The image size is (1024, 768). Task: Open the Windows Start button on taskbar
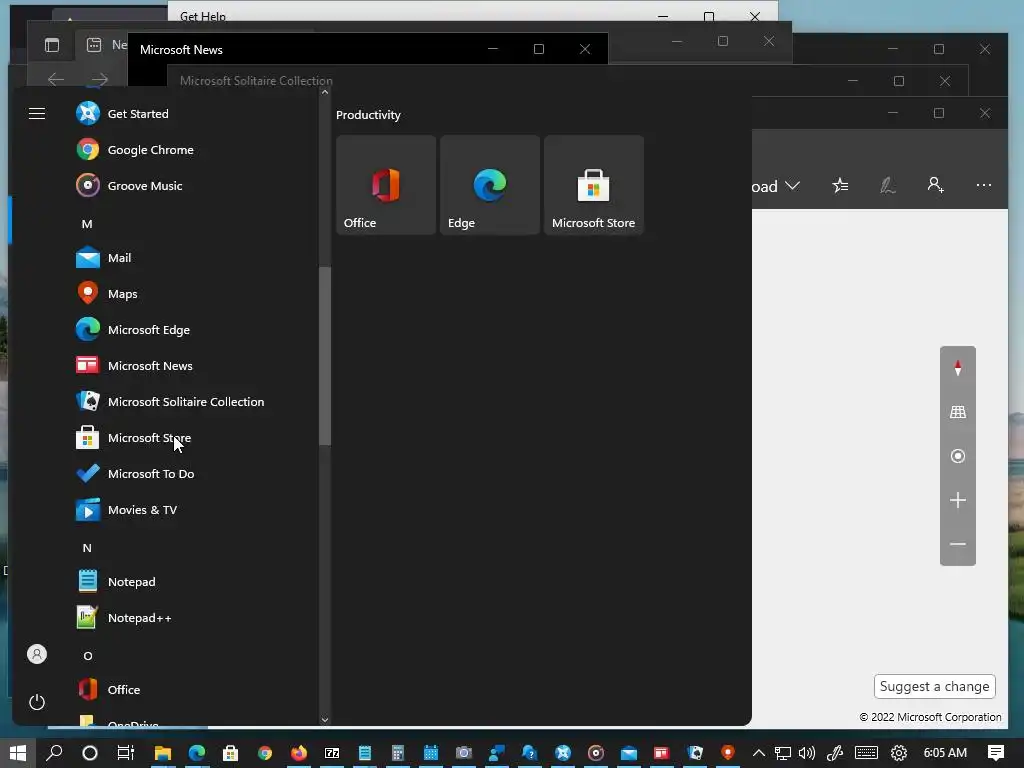click(18, 752)
